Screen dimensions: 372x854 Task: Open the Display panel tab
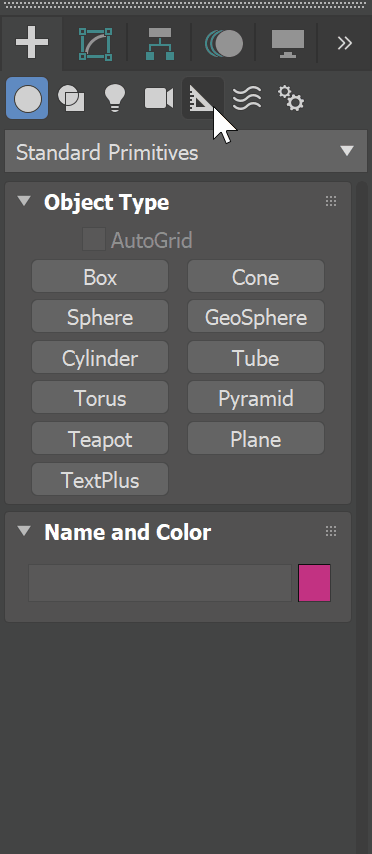[288, 44]
